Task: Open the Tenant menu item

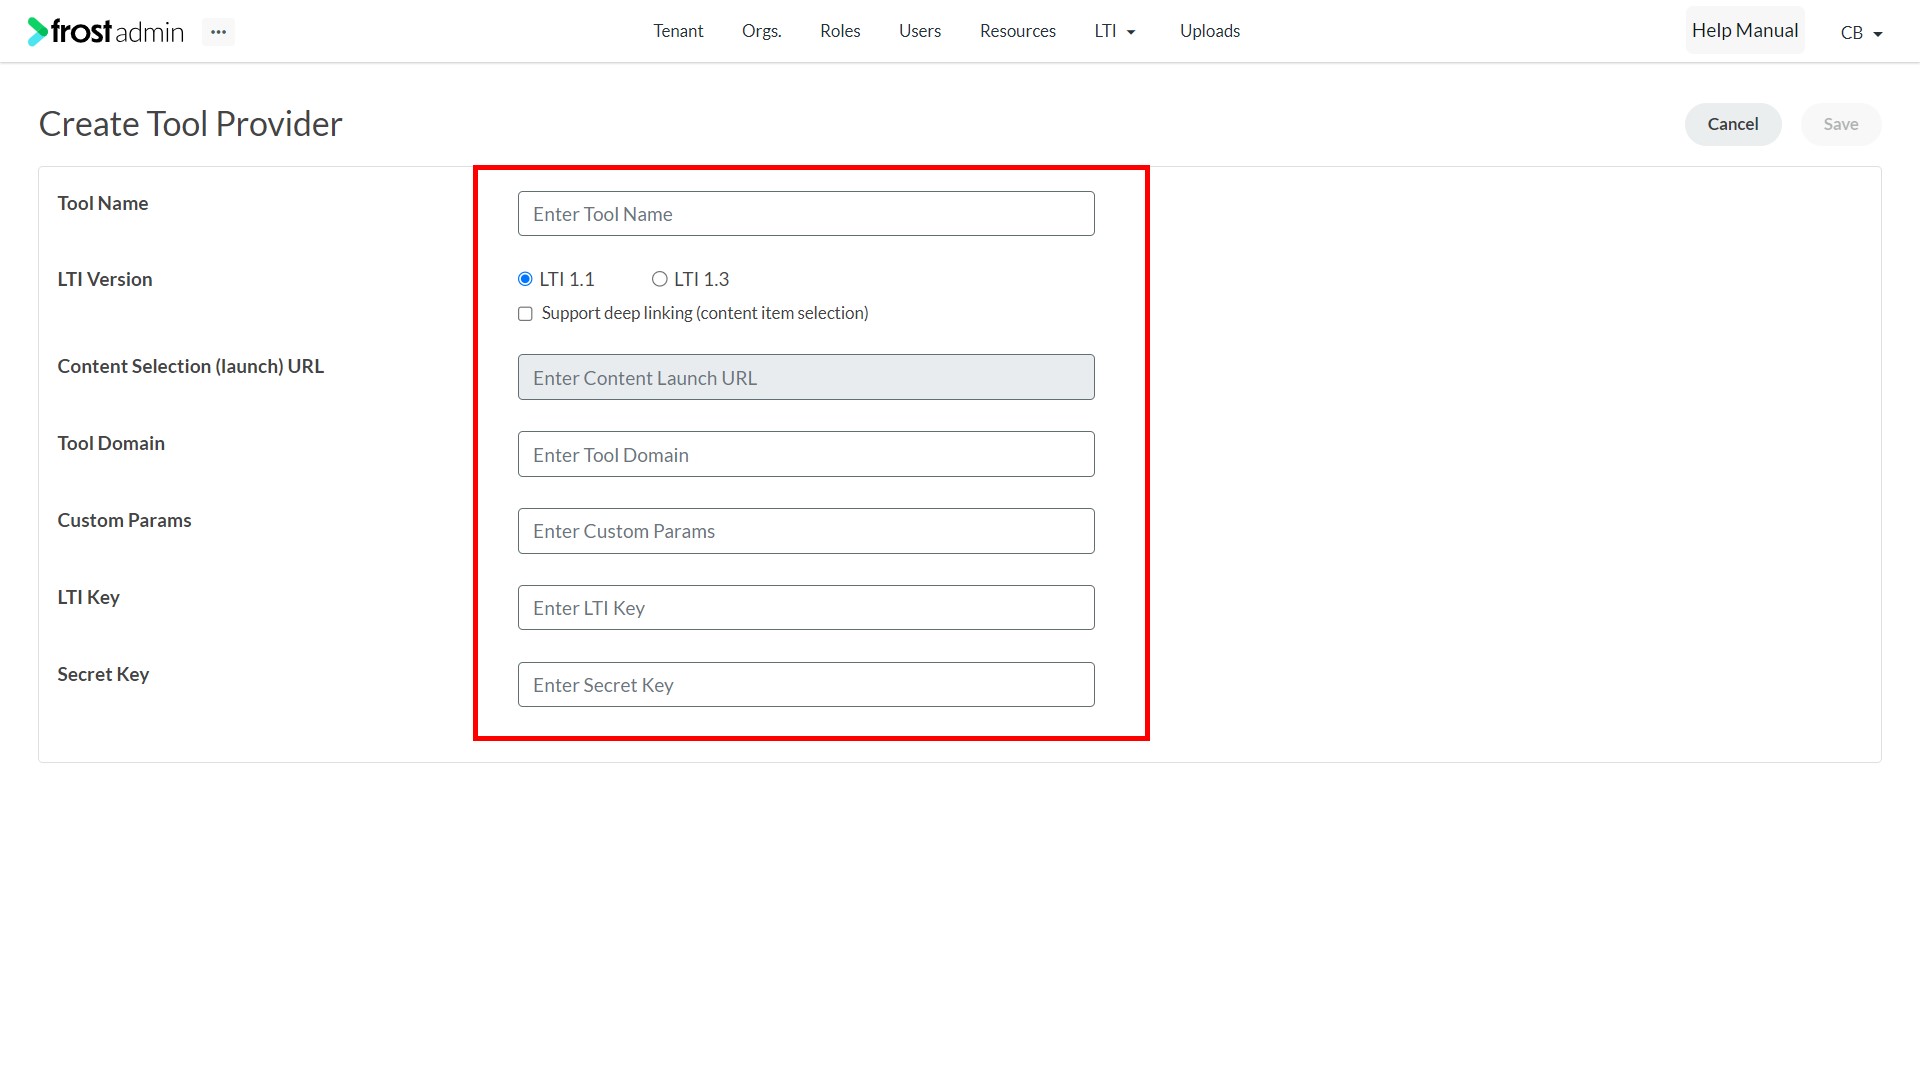Action: click(678, 31)
